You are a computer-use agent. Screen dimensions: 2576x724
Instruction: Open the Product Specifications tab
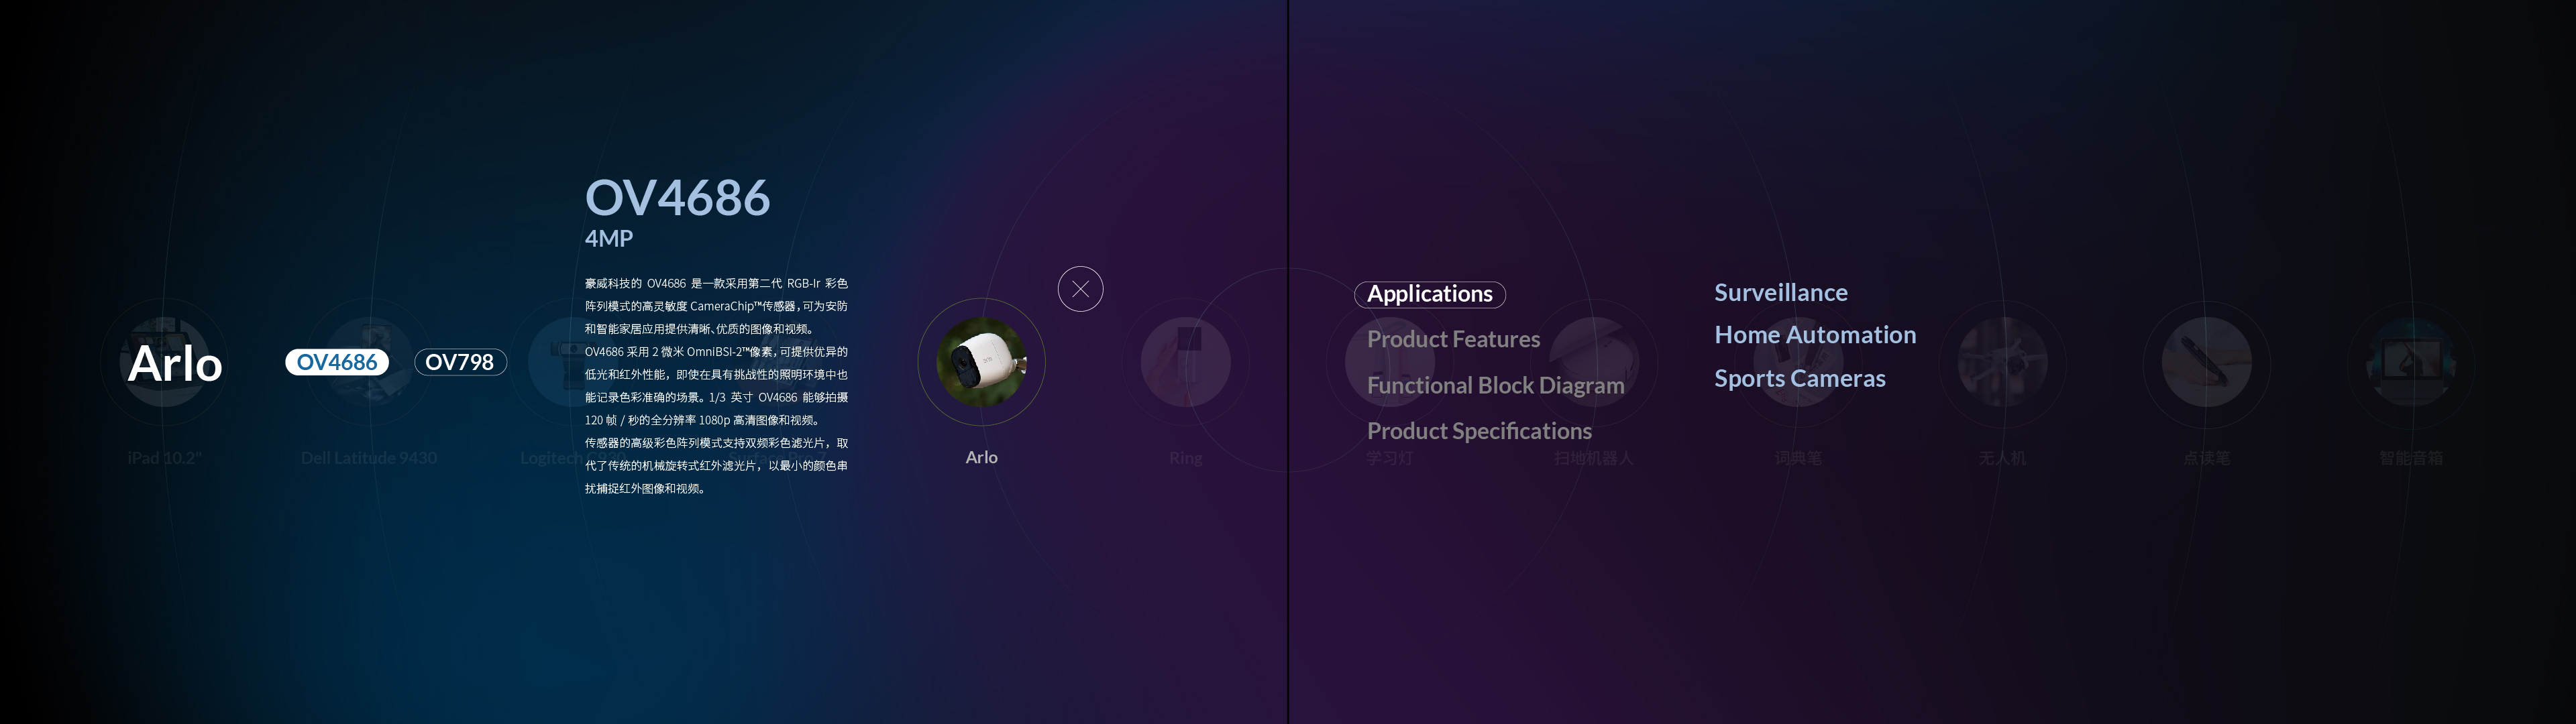[1479, 431]
